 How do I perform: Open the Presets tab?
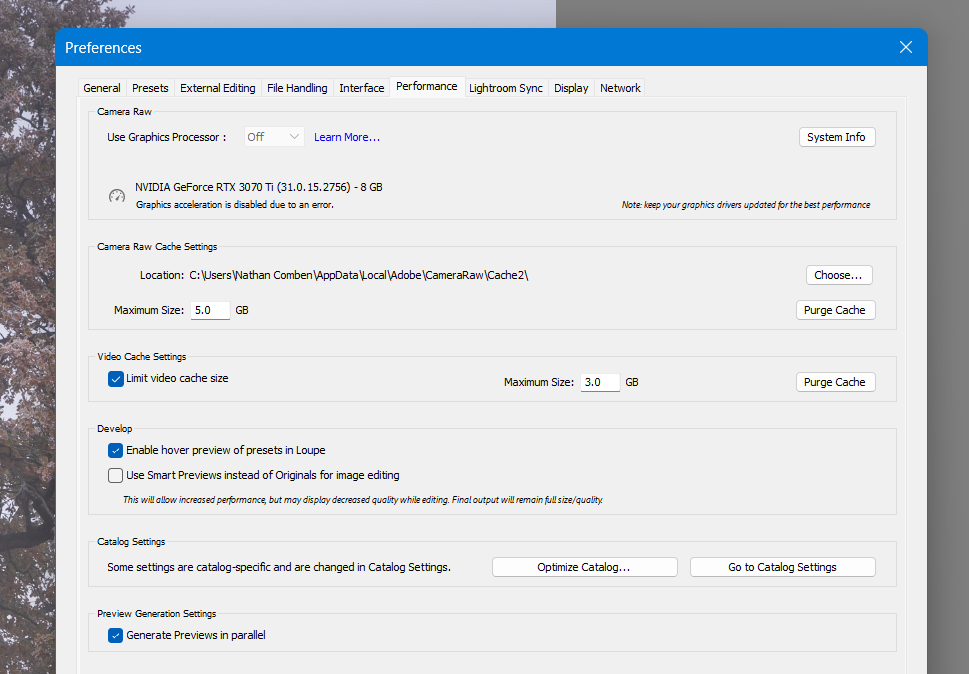[x=150, y=87]
